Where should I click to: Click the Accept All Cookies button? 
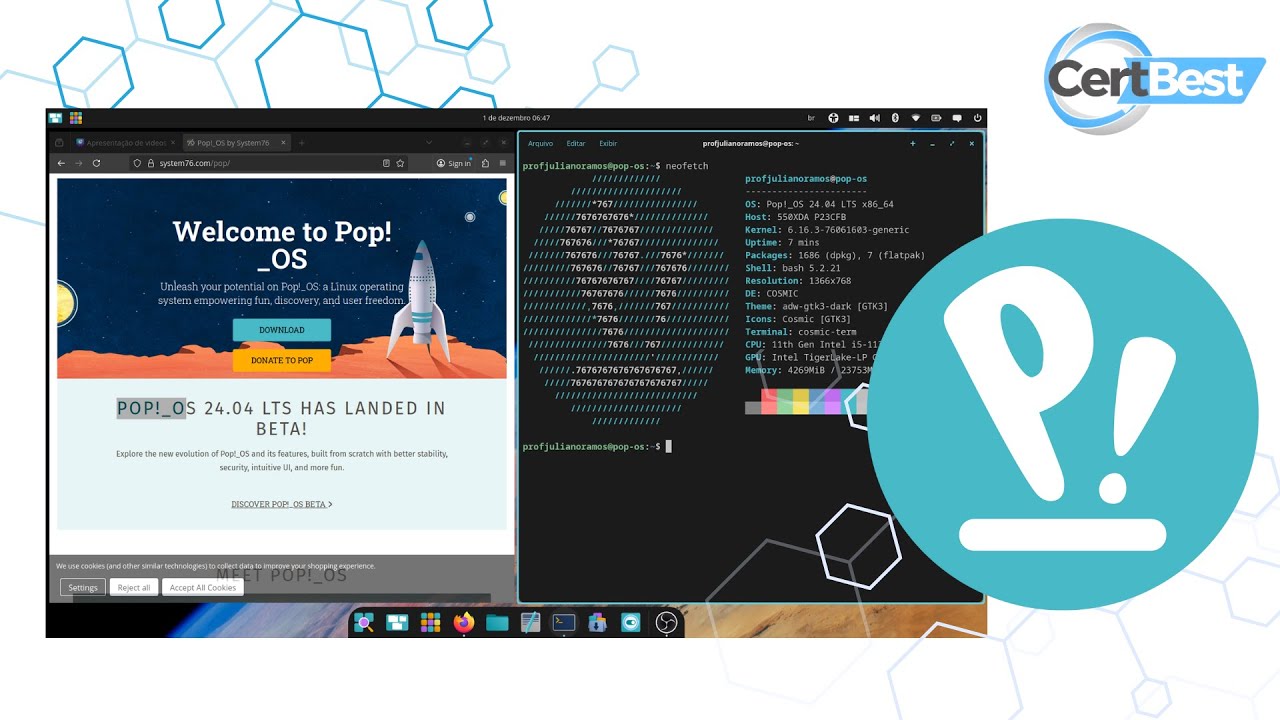pos(203,587)
